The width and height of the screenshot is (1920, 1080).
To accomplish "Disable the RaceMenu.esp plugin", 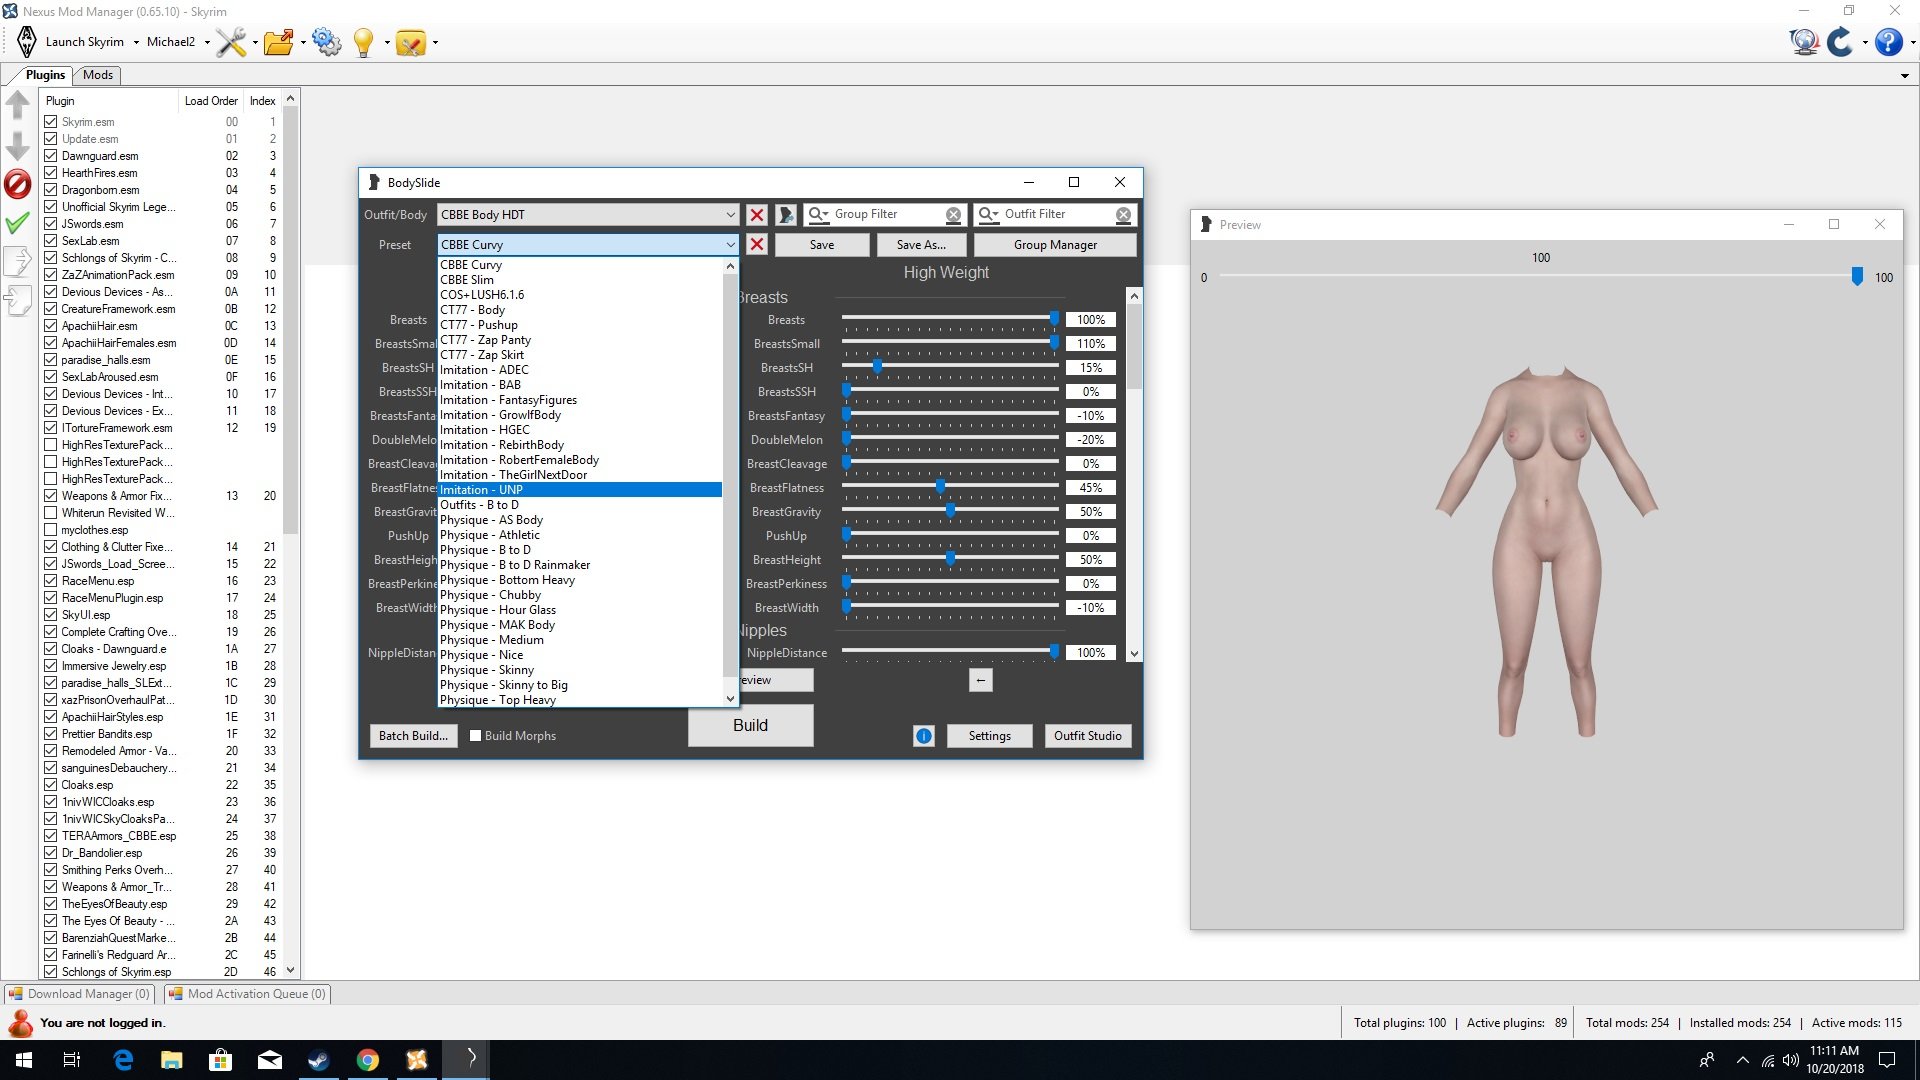I will (x=51, y=581).
